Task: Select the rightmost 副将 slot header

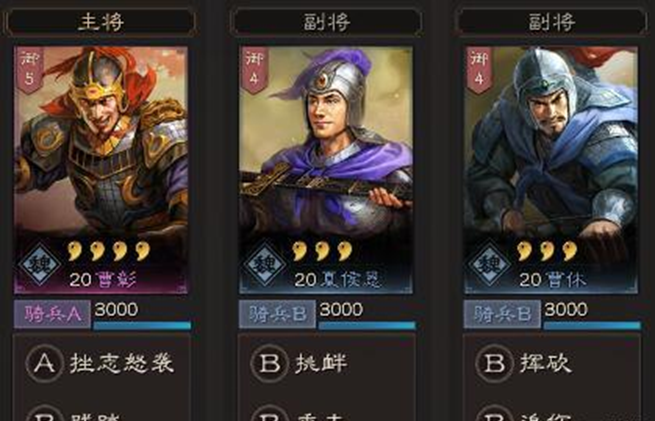Action: (551, 22)
